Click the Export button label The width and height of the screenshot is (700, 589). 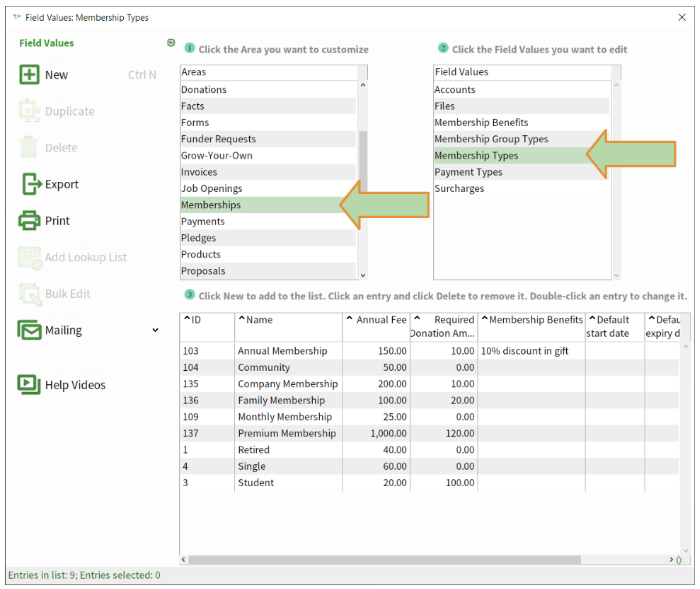pyautogui.click(x=62, y=184)
